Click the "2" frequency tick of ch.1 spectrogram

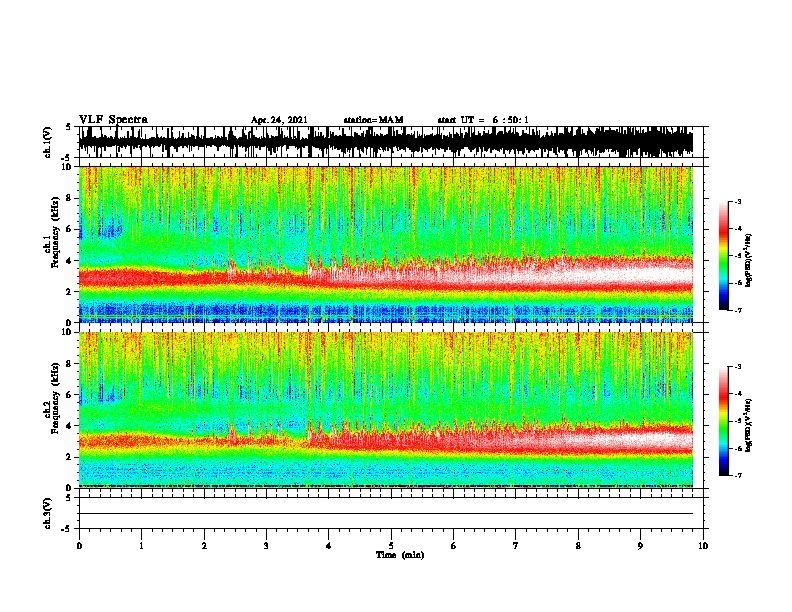[x=69, y=292]
